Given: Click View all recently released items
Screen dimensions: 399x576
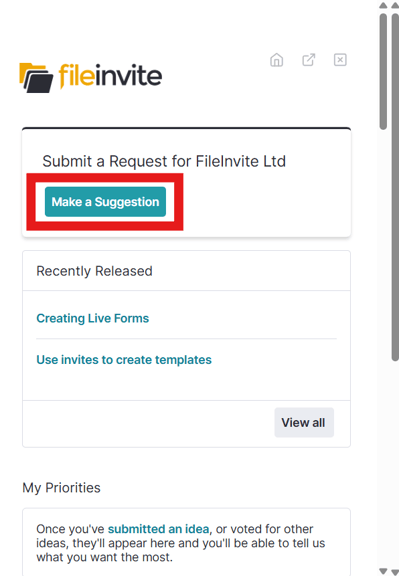Looking at the screenshot, I should [x=304, y=422].
